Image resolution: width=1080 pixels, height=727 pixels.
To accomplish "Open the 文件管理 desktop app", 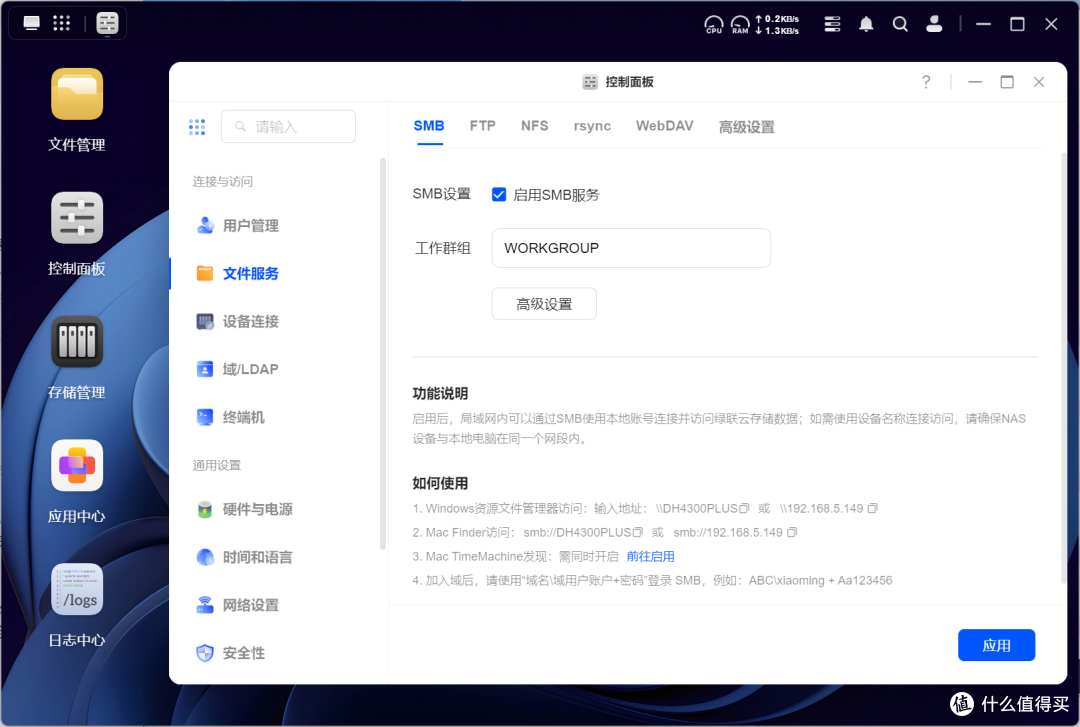I will coord(76,95).
